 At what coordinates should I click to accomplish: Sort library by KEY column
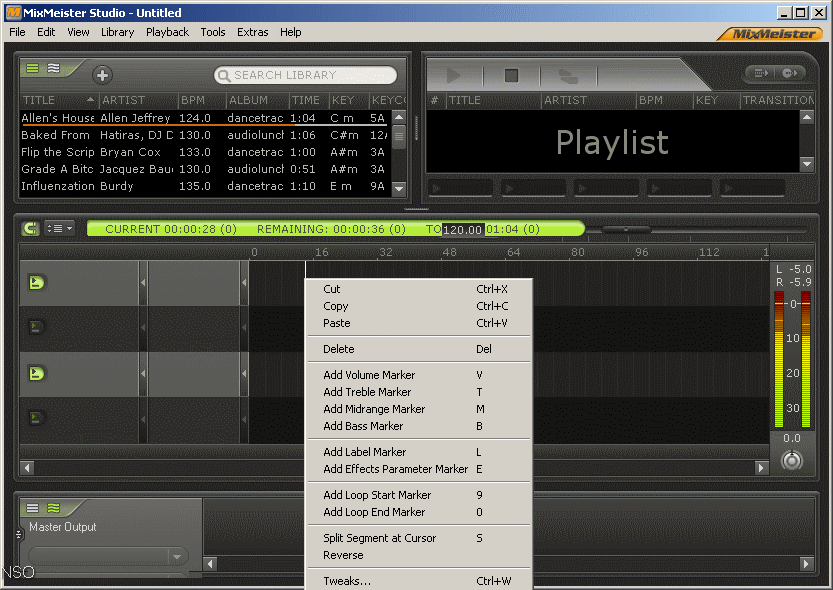tap(349, 100)
